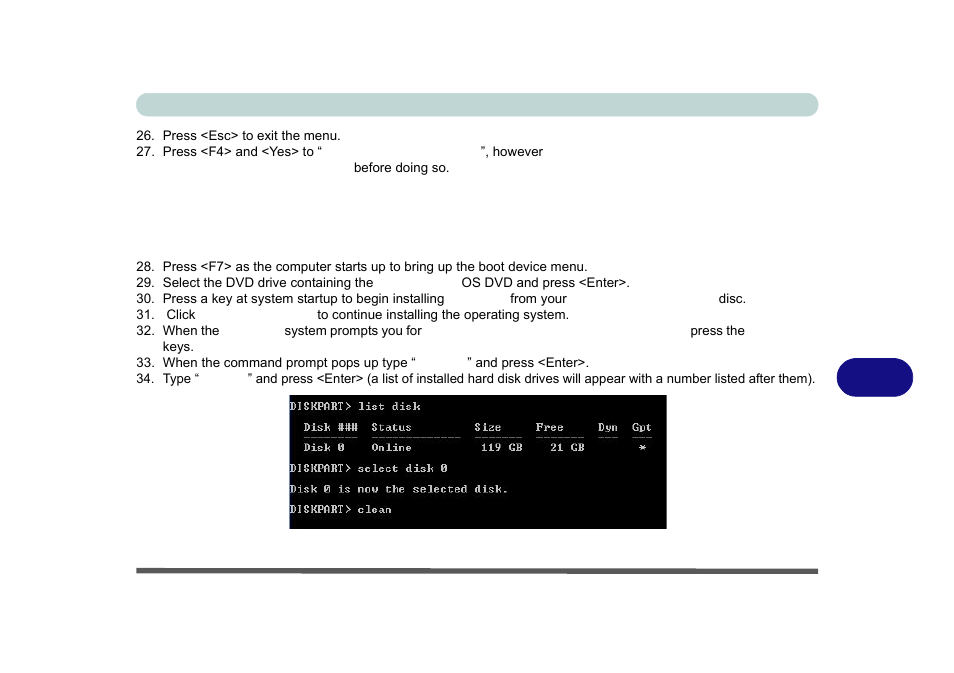Click the "21 GB" free value
This screenshot has width=954, height=673.
point(567,447)
